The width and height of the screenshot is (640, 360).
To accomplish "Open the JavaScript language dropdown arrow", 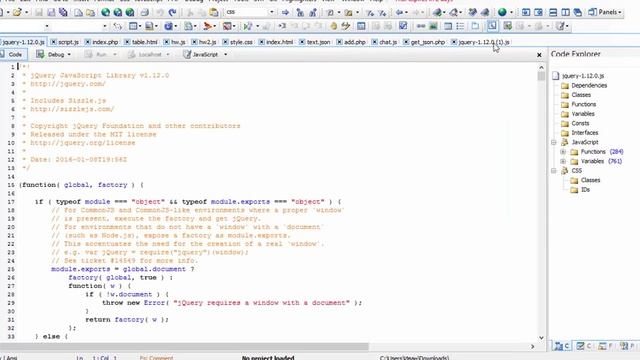I will pos(225,55).
